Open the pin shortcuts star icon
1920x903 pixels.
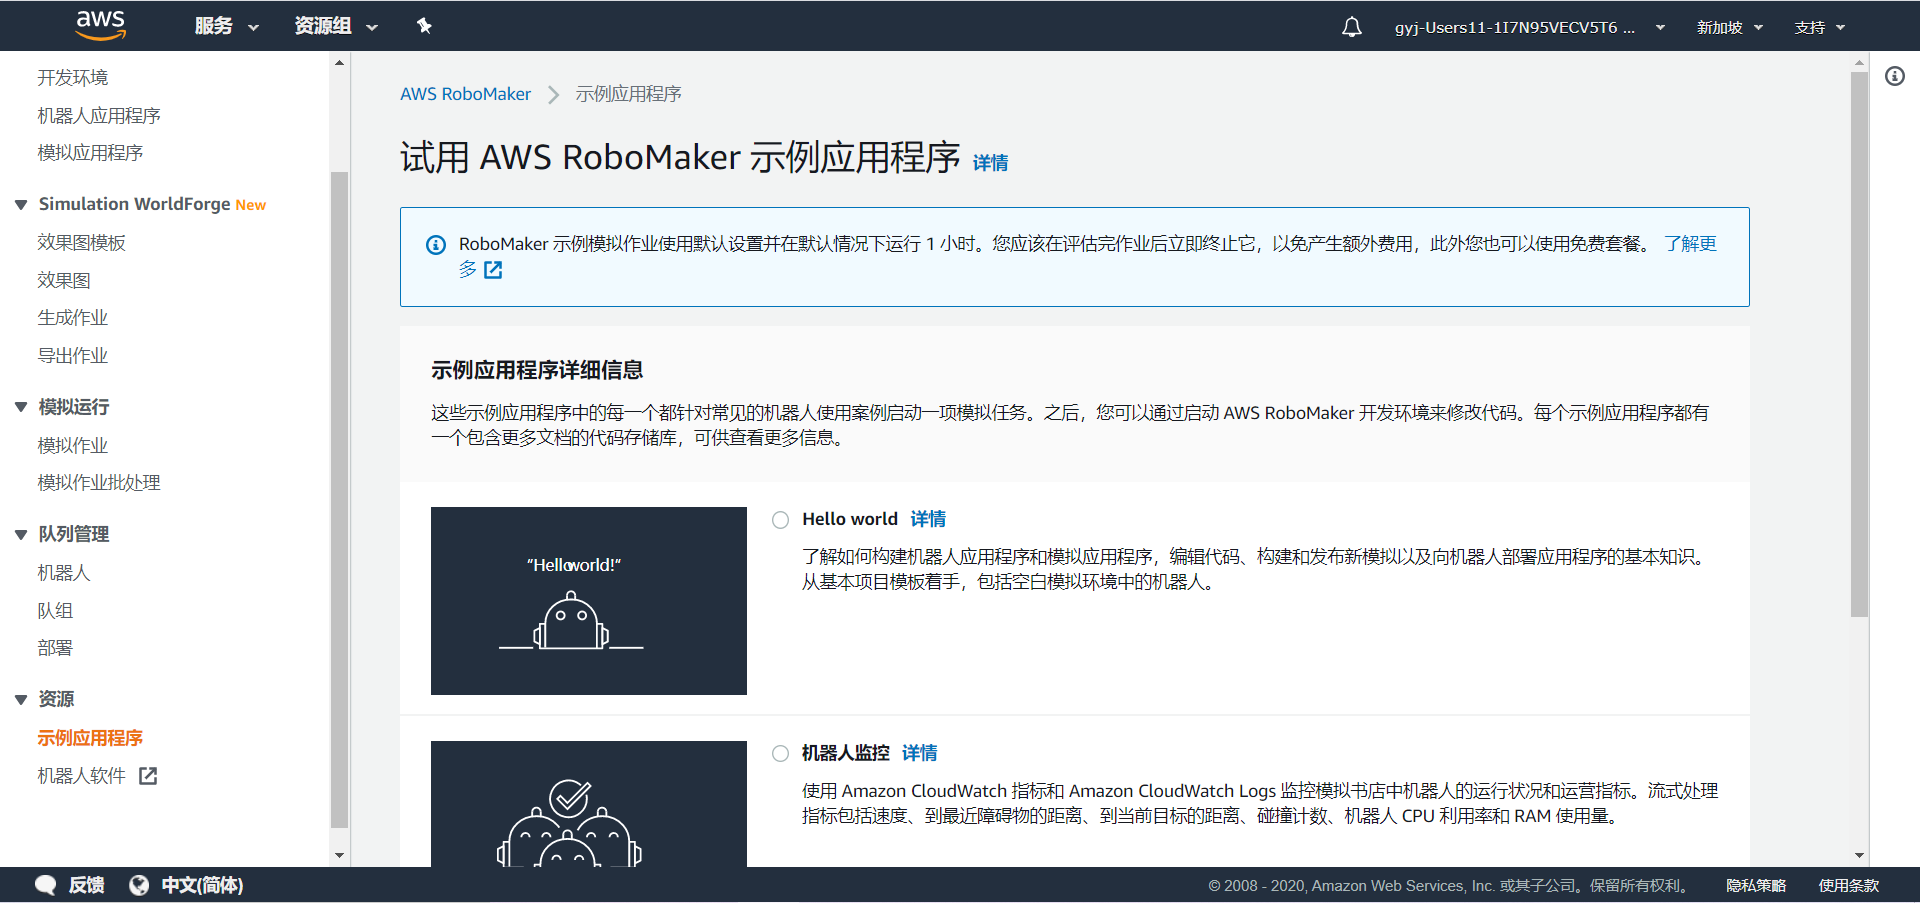[424, 26]
